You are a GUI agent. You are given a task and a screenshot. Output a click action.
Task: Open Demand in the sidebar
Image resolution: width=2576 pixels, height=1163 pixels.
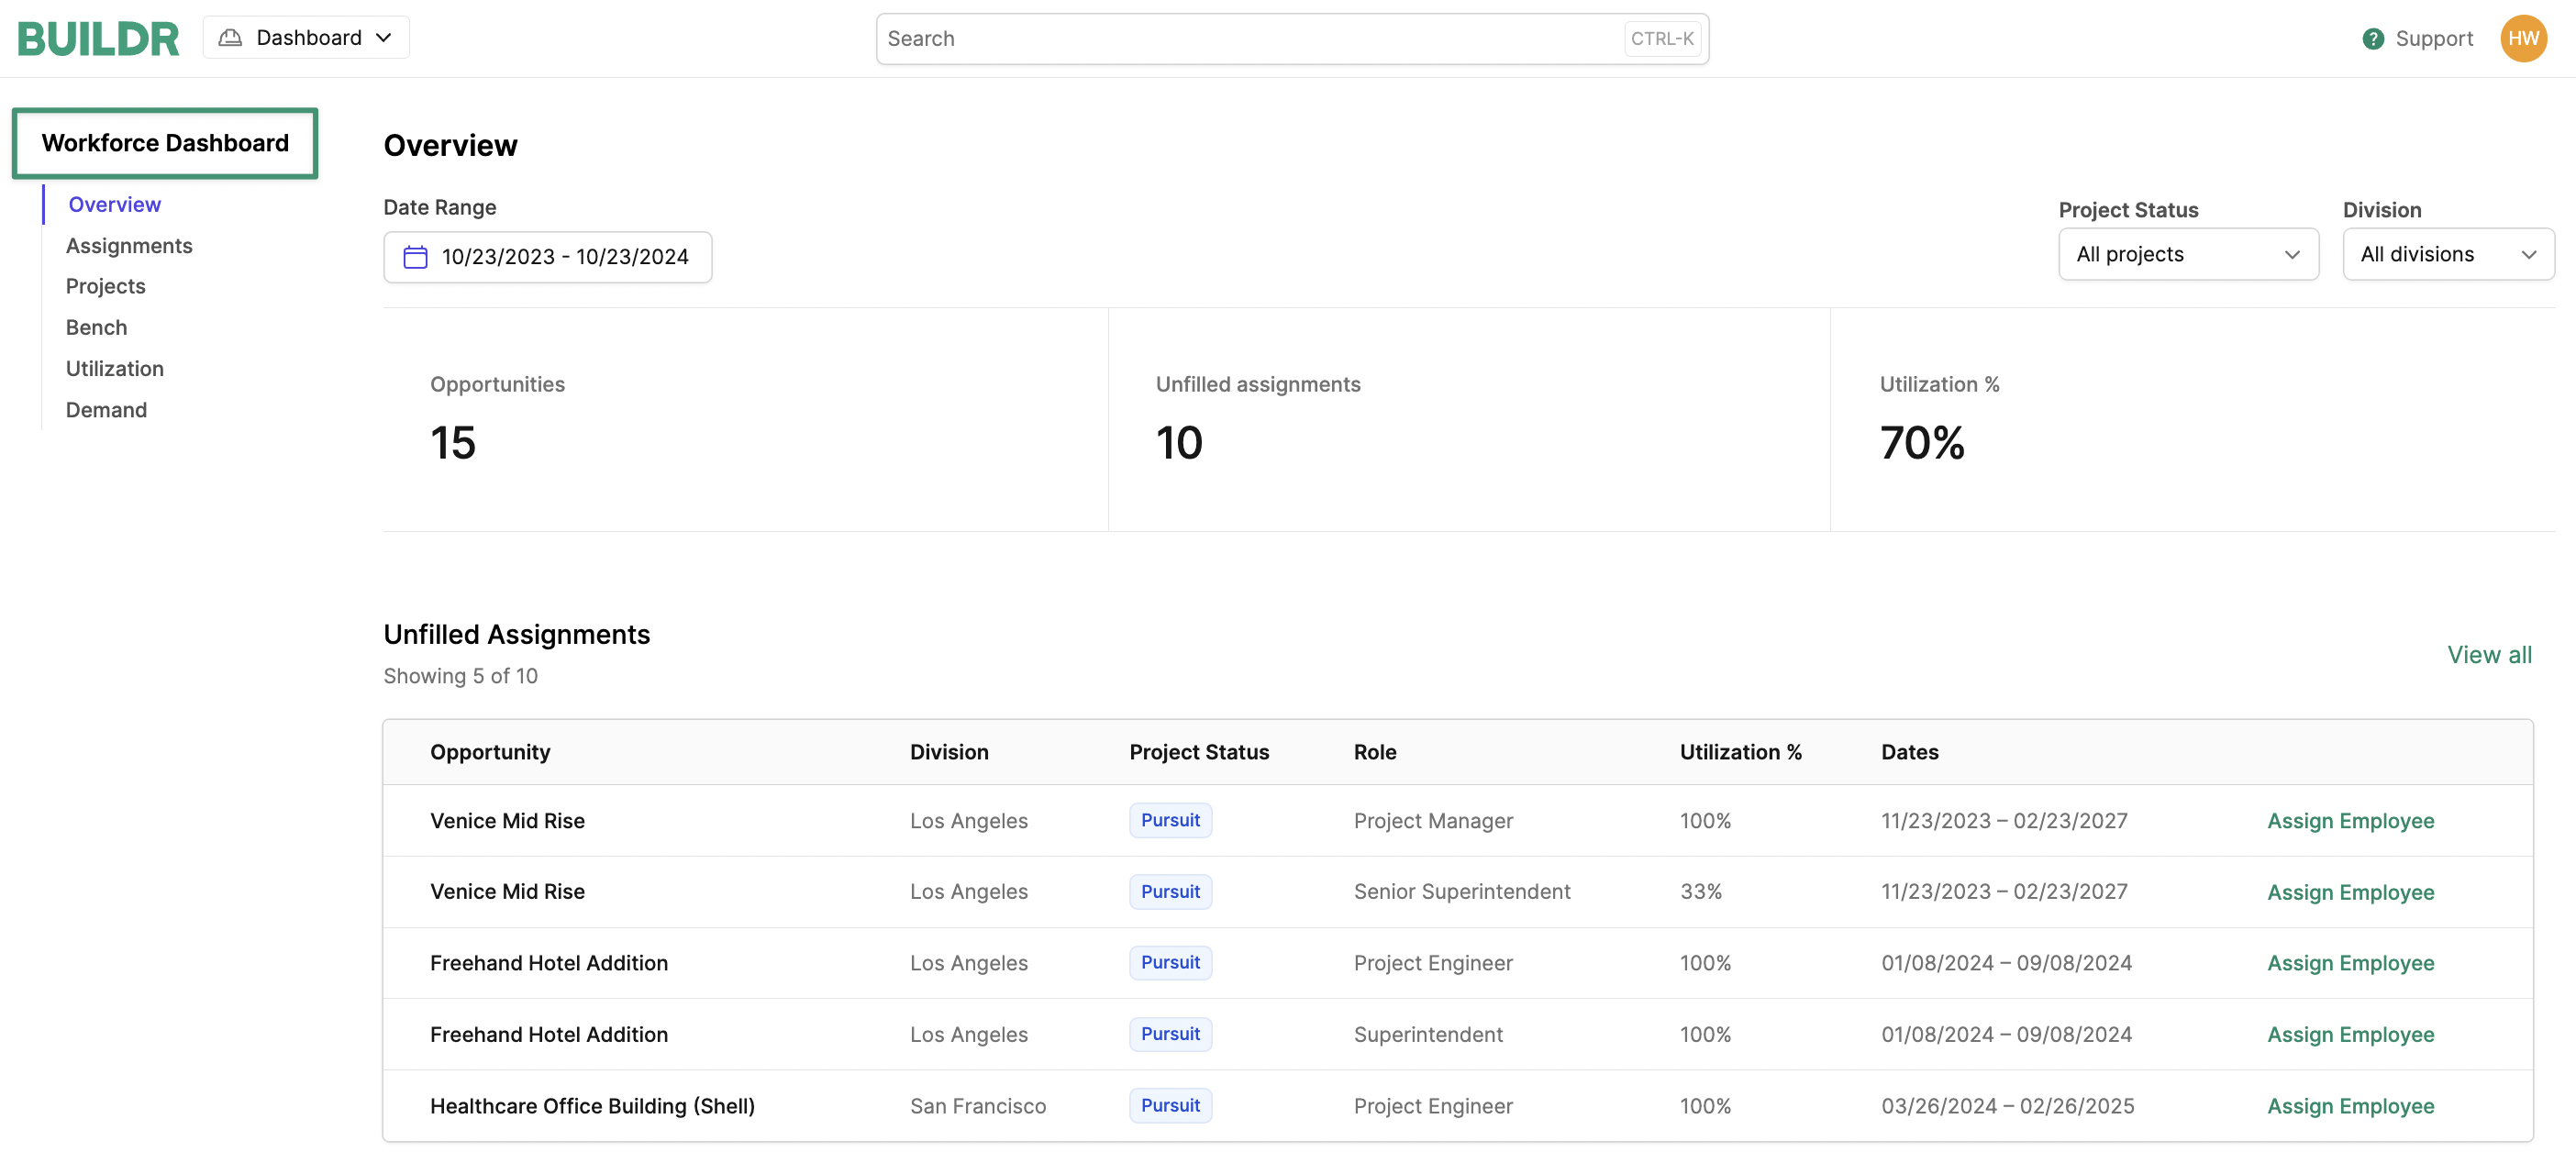106,409
